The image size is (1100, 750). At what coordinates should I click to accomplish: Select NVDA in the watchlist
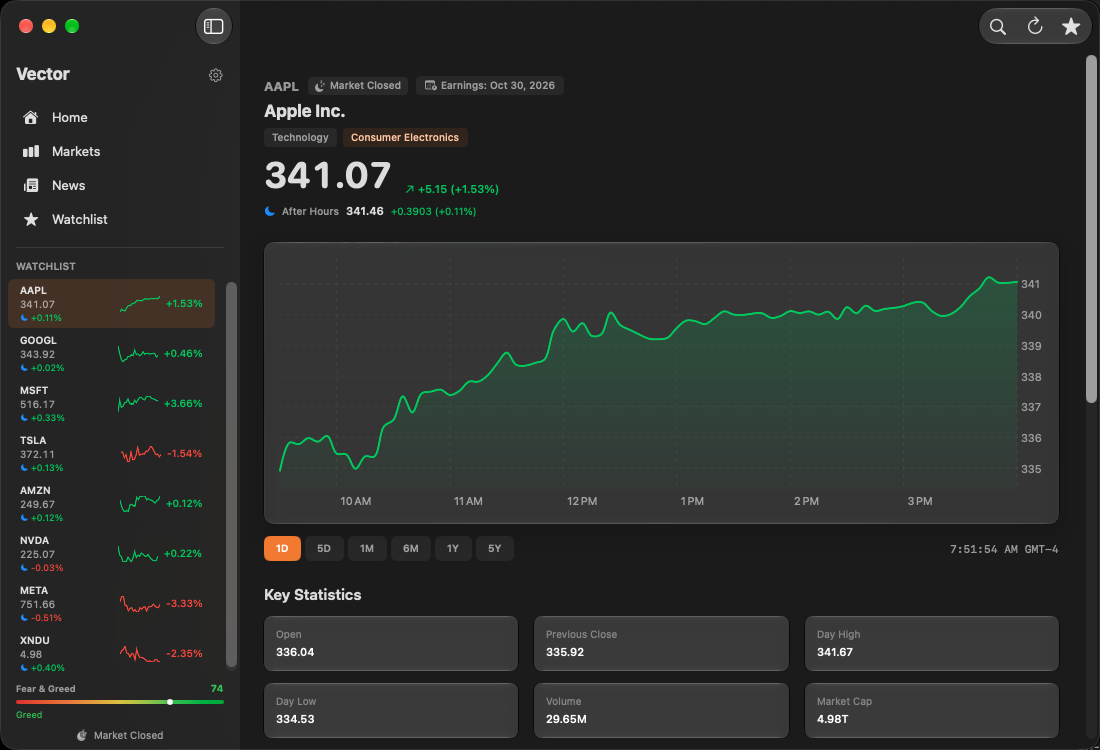(112, 554)
